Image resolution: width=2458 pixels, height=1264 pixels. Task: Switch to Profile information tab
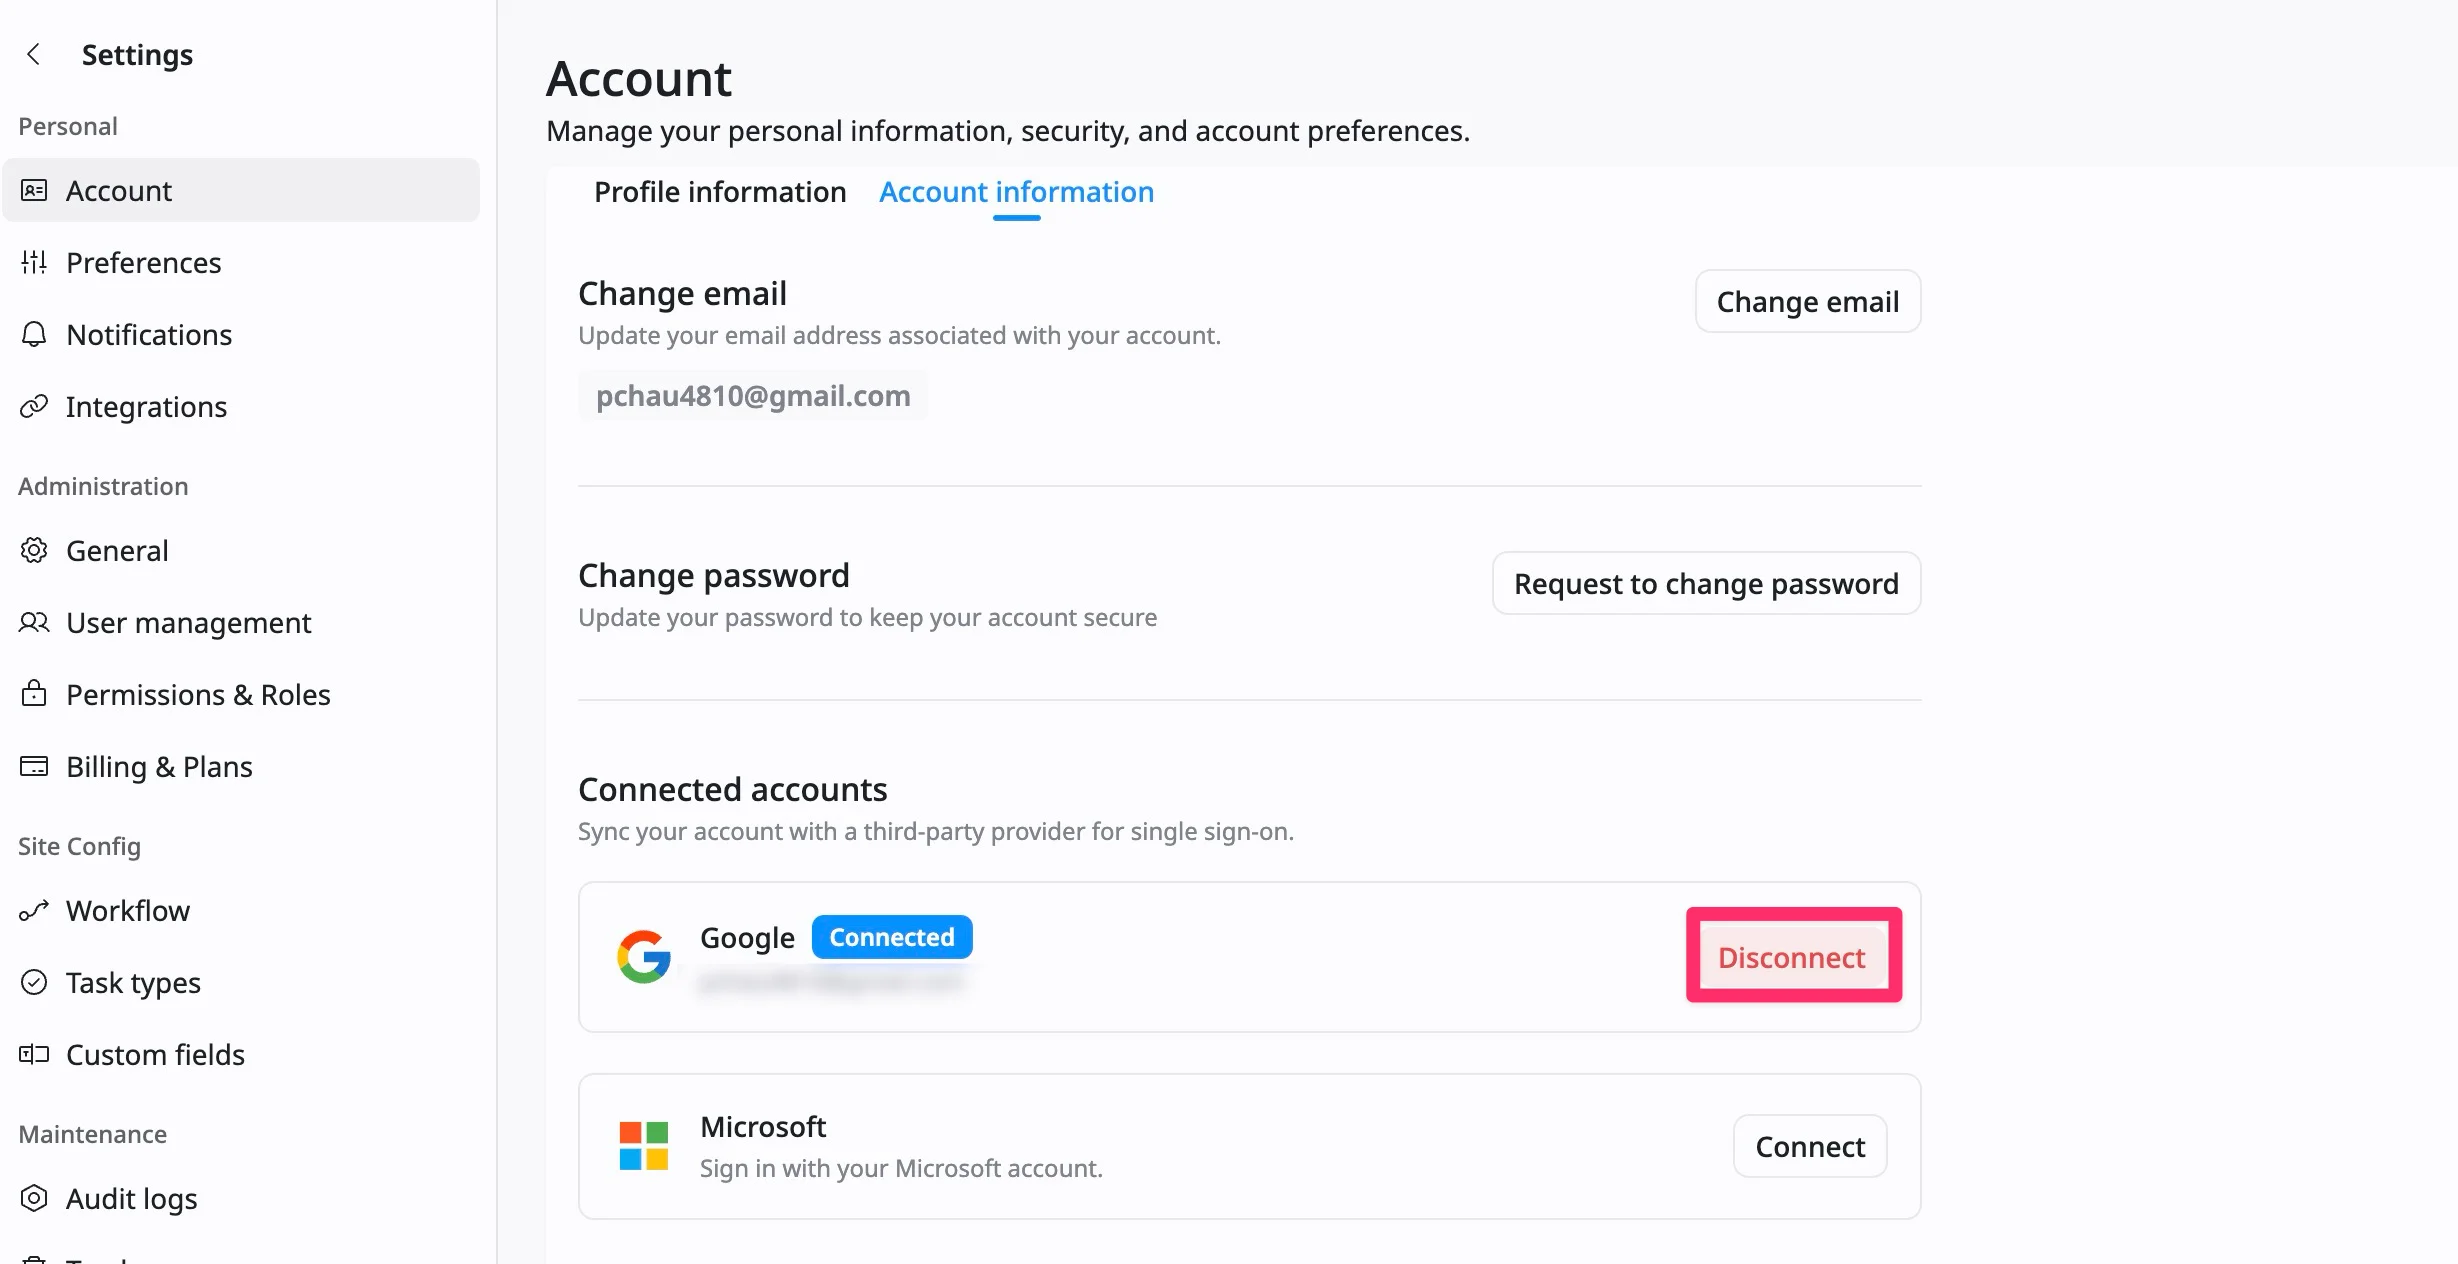pyautogui.click(x=720, y=192)
